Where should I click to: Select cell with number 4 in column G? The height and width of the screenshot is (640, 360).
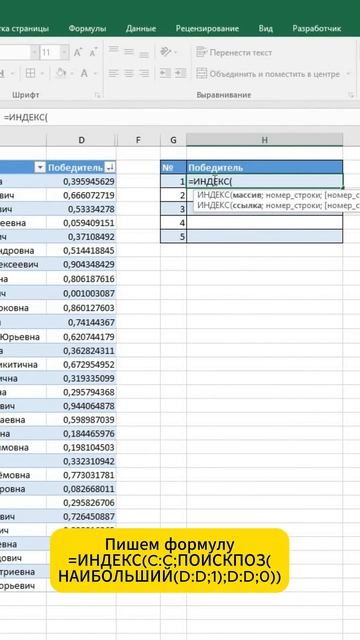click(x=173, y=223)
